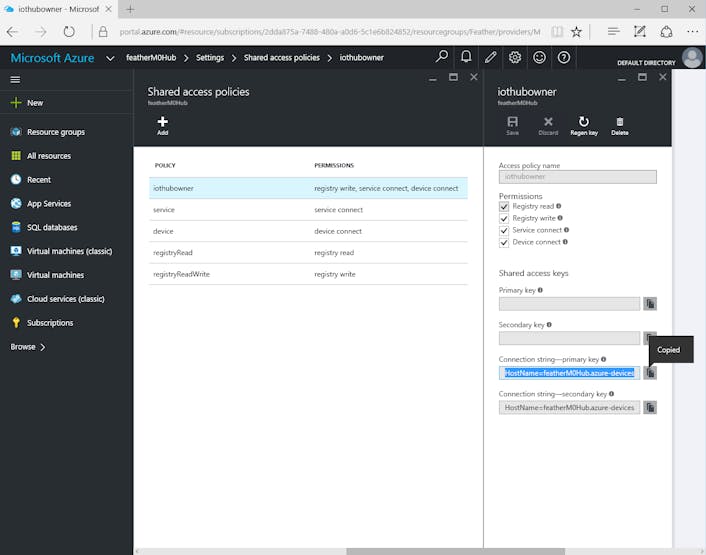Open portal settings gear

[x=515, y=57]
